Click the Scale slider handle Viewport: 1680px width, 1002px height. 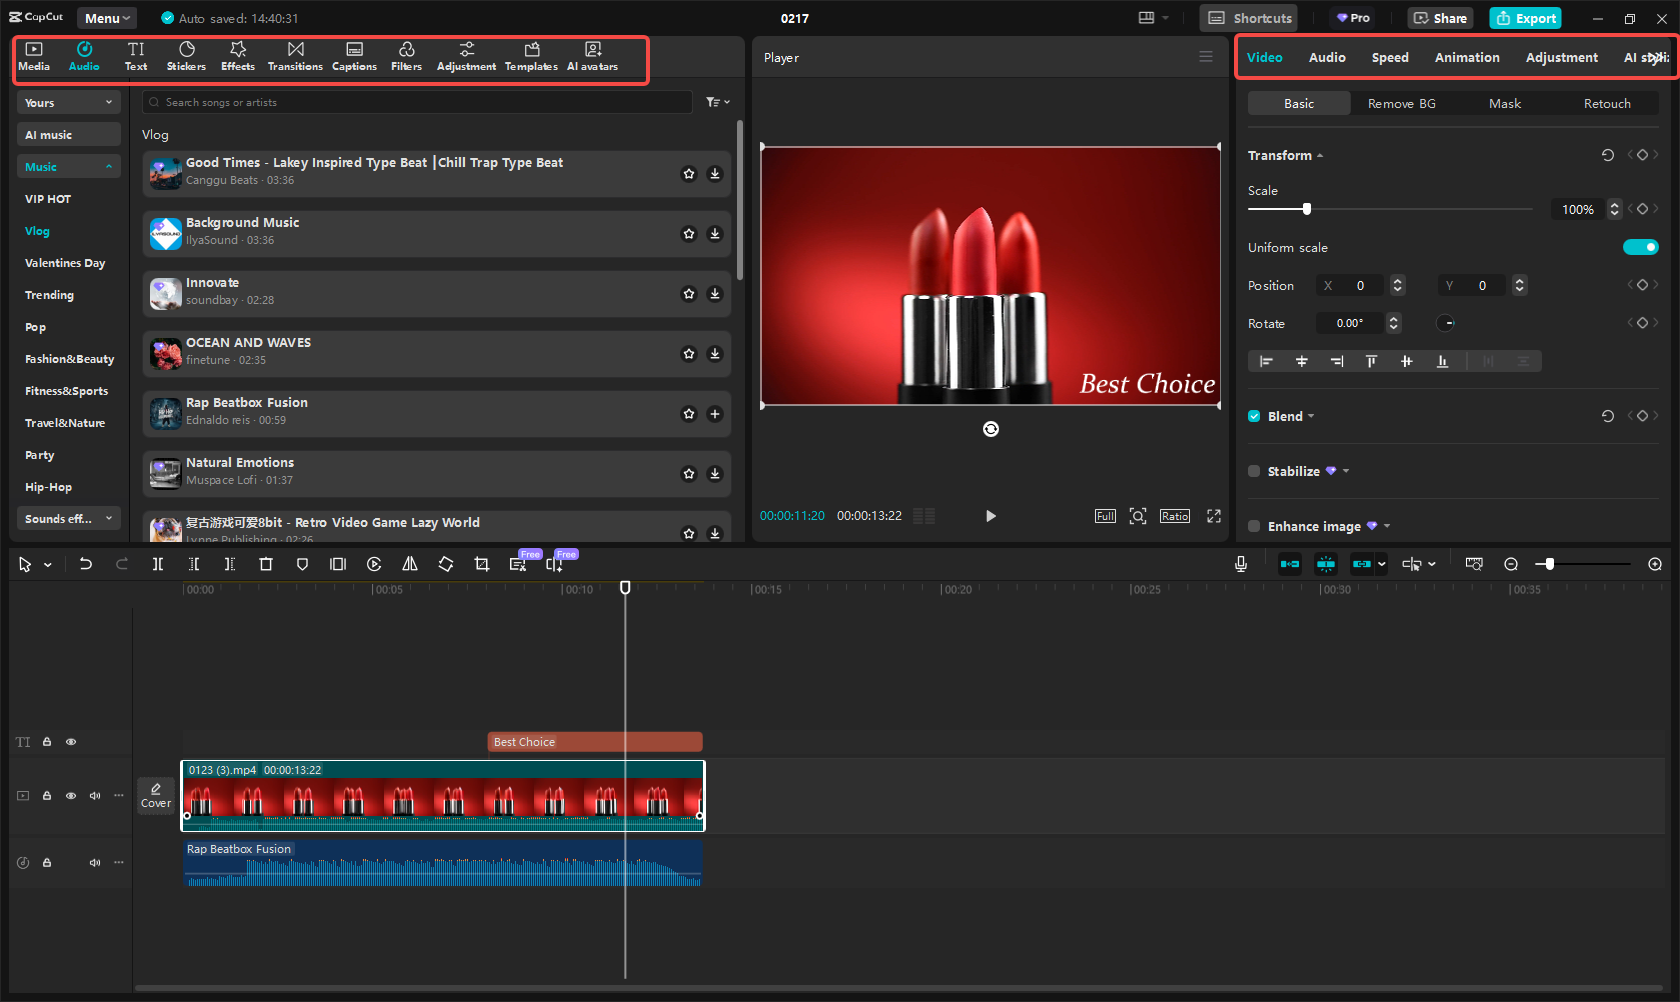(x=1306, y=209)
